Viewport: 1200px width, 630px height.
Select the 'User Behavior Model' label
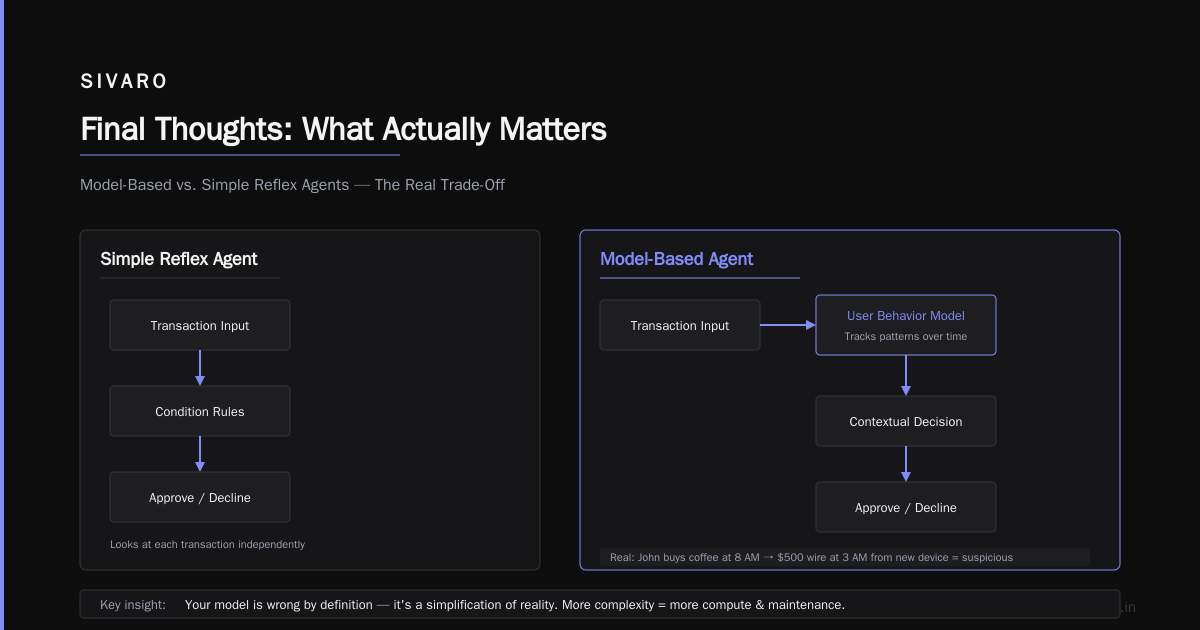[x=906, y=315]
